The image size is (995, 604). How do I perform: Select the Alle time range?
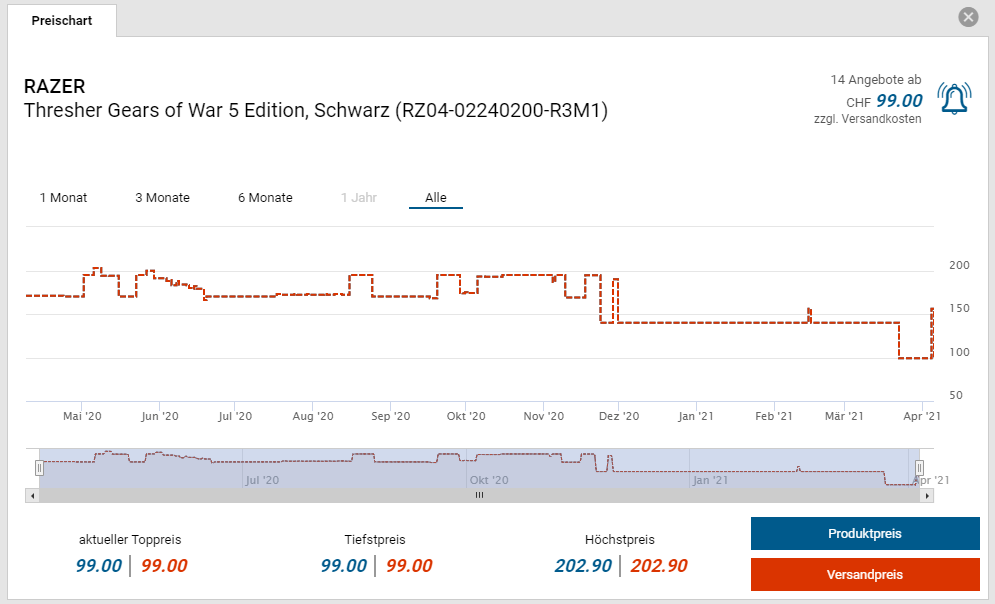tap(435, 198)
